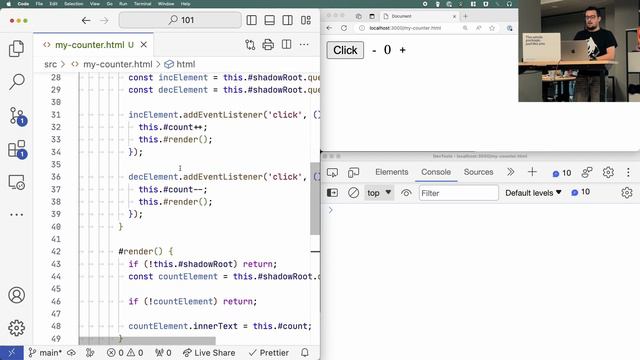This screenshot has height=360, width=640.
Task: Switch to the Sources tab in DevTools
Action: tap(478, 172)
